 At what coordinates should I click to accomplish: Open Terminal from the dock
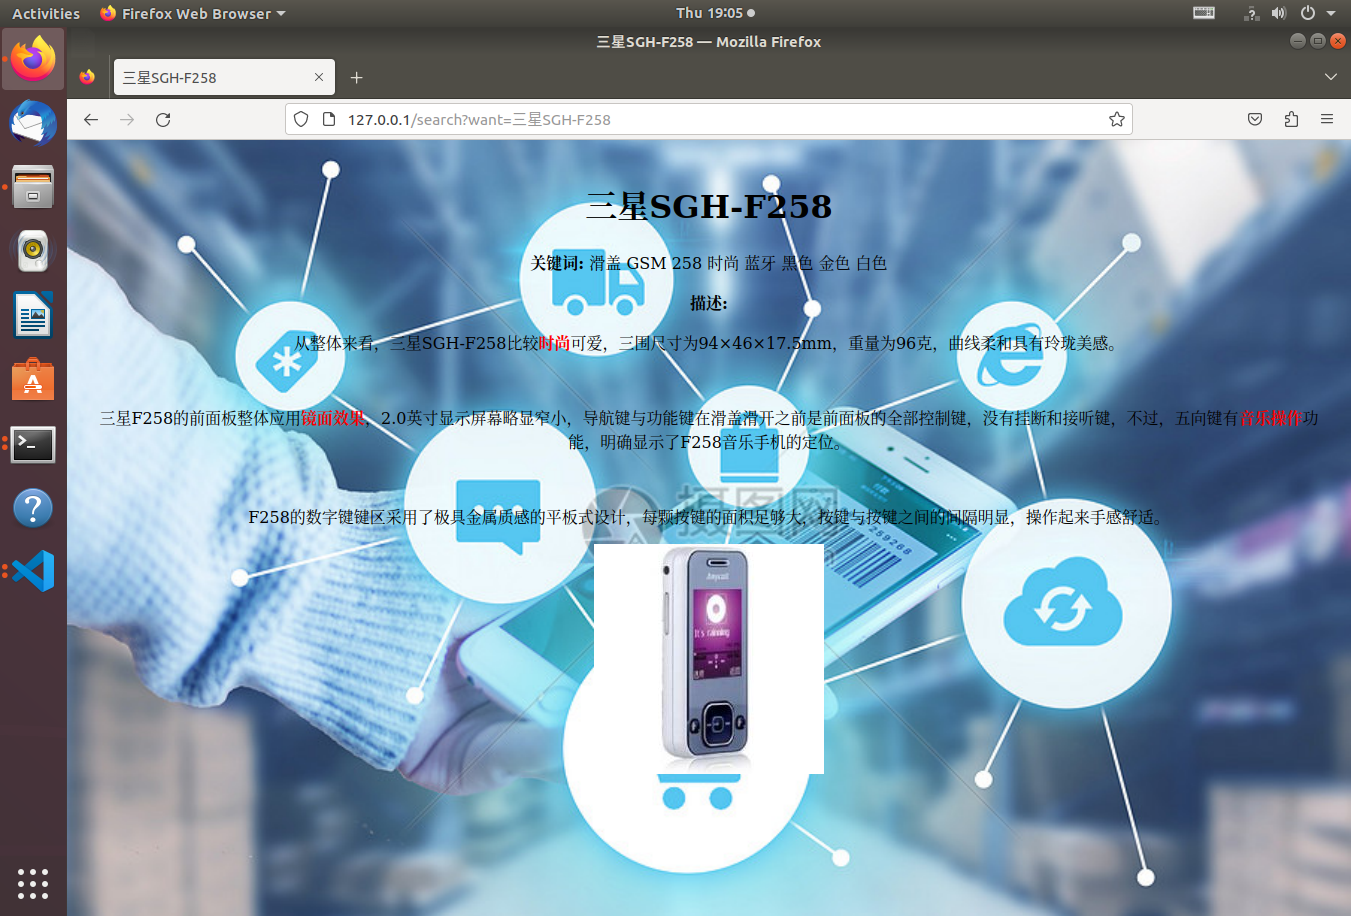[33, 444]
